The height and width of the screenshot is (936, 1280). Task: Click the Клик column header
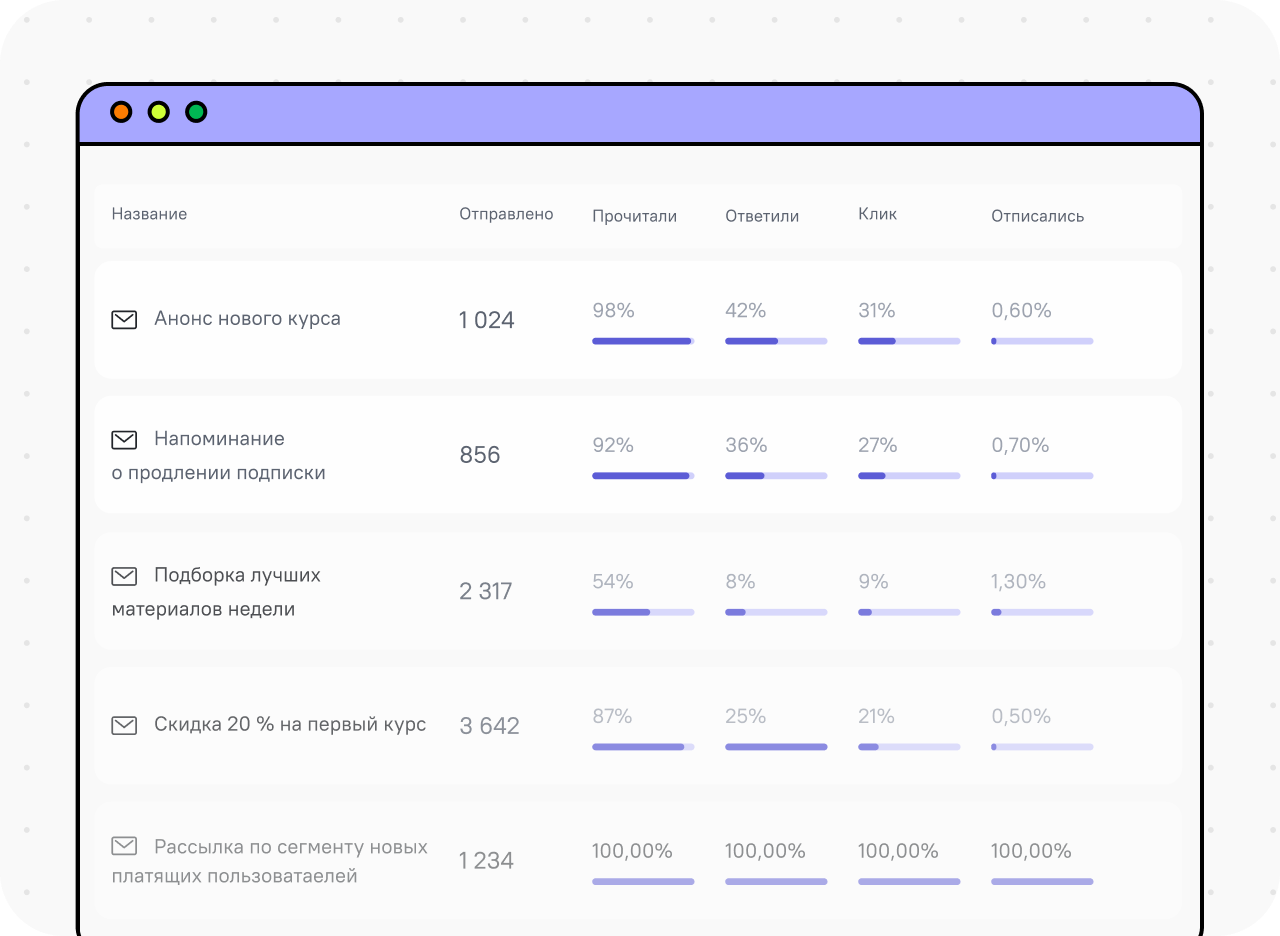click(x=877, y=214)
